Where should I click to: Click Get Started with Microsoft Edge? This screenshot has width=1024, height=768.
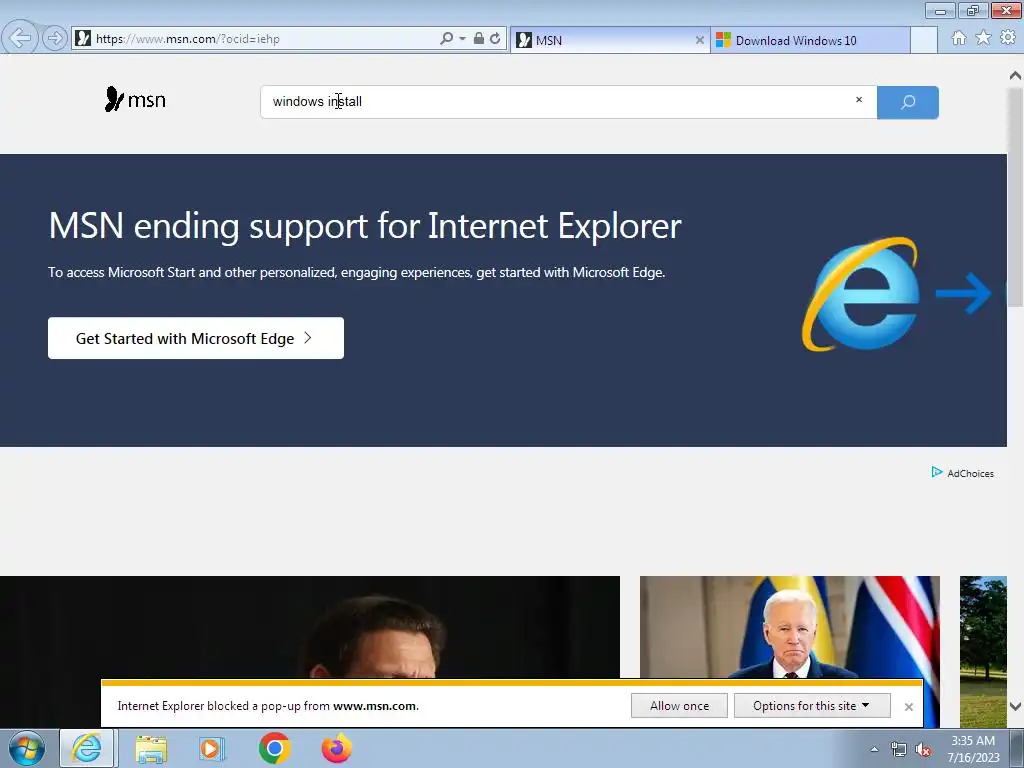196,338
